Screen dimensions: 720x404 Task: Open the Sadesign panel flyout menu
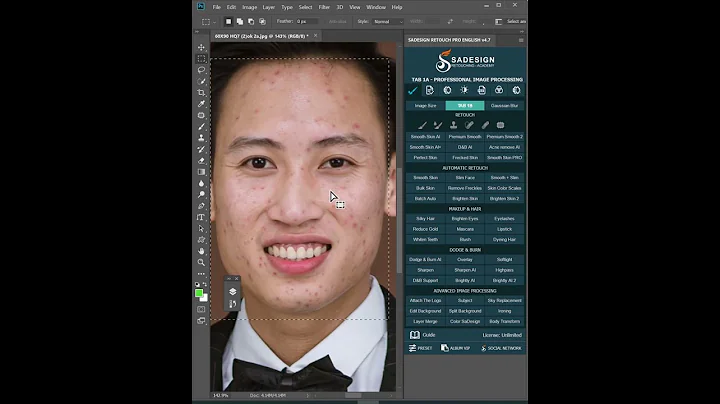pos(521,40)
